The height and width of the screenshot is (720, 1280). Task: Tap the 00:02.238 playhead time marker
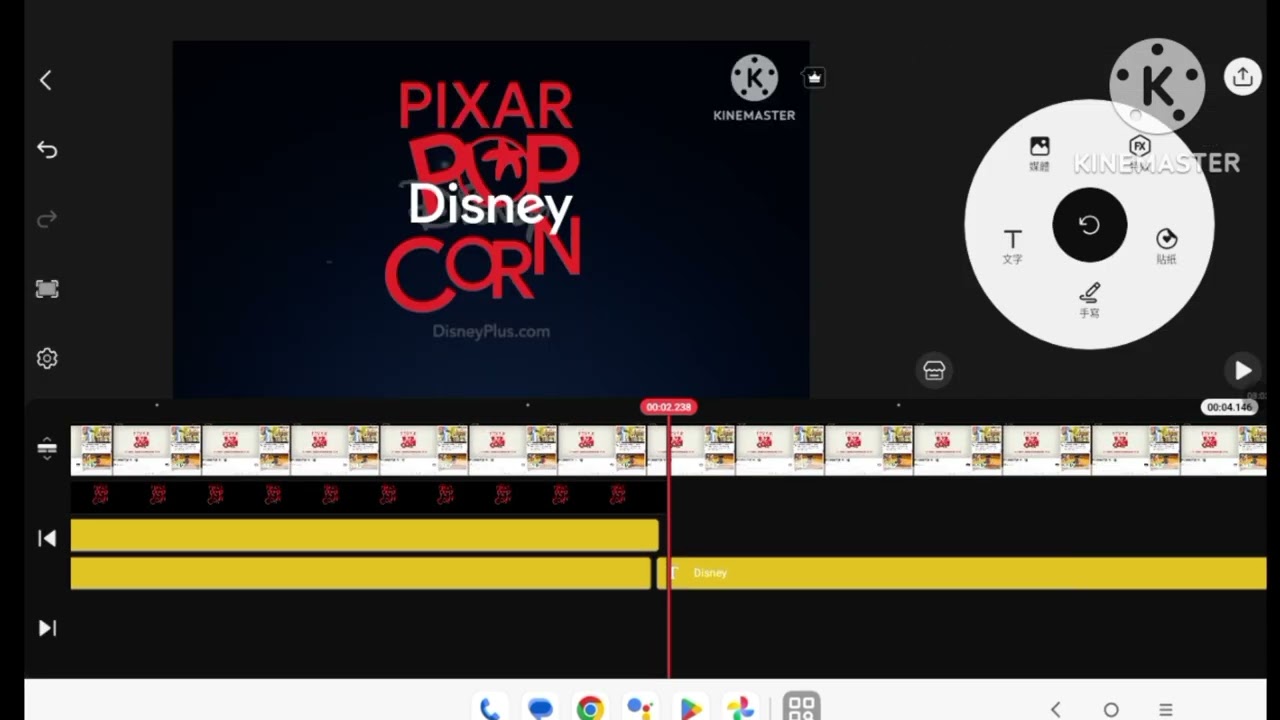point(668,407)
